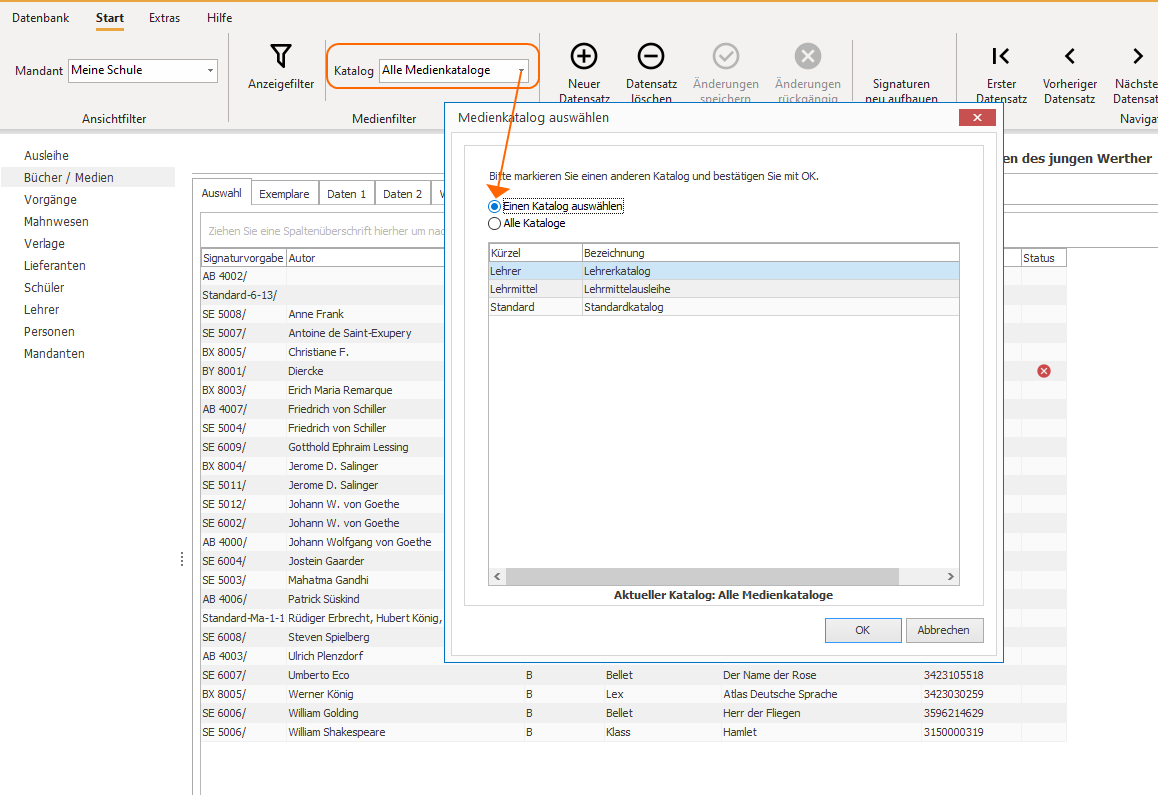This screenshot has height=795, width=1158.
Task: Go to next record arrow icon
Action: (x=1137, y=56)
